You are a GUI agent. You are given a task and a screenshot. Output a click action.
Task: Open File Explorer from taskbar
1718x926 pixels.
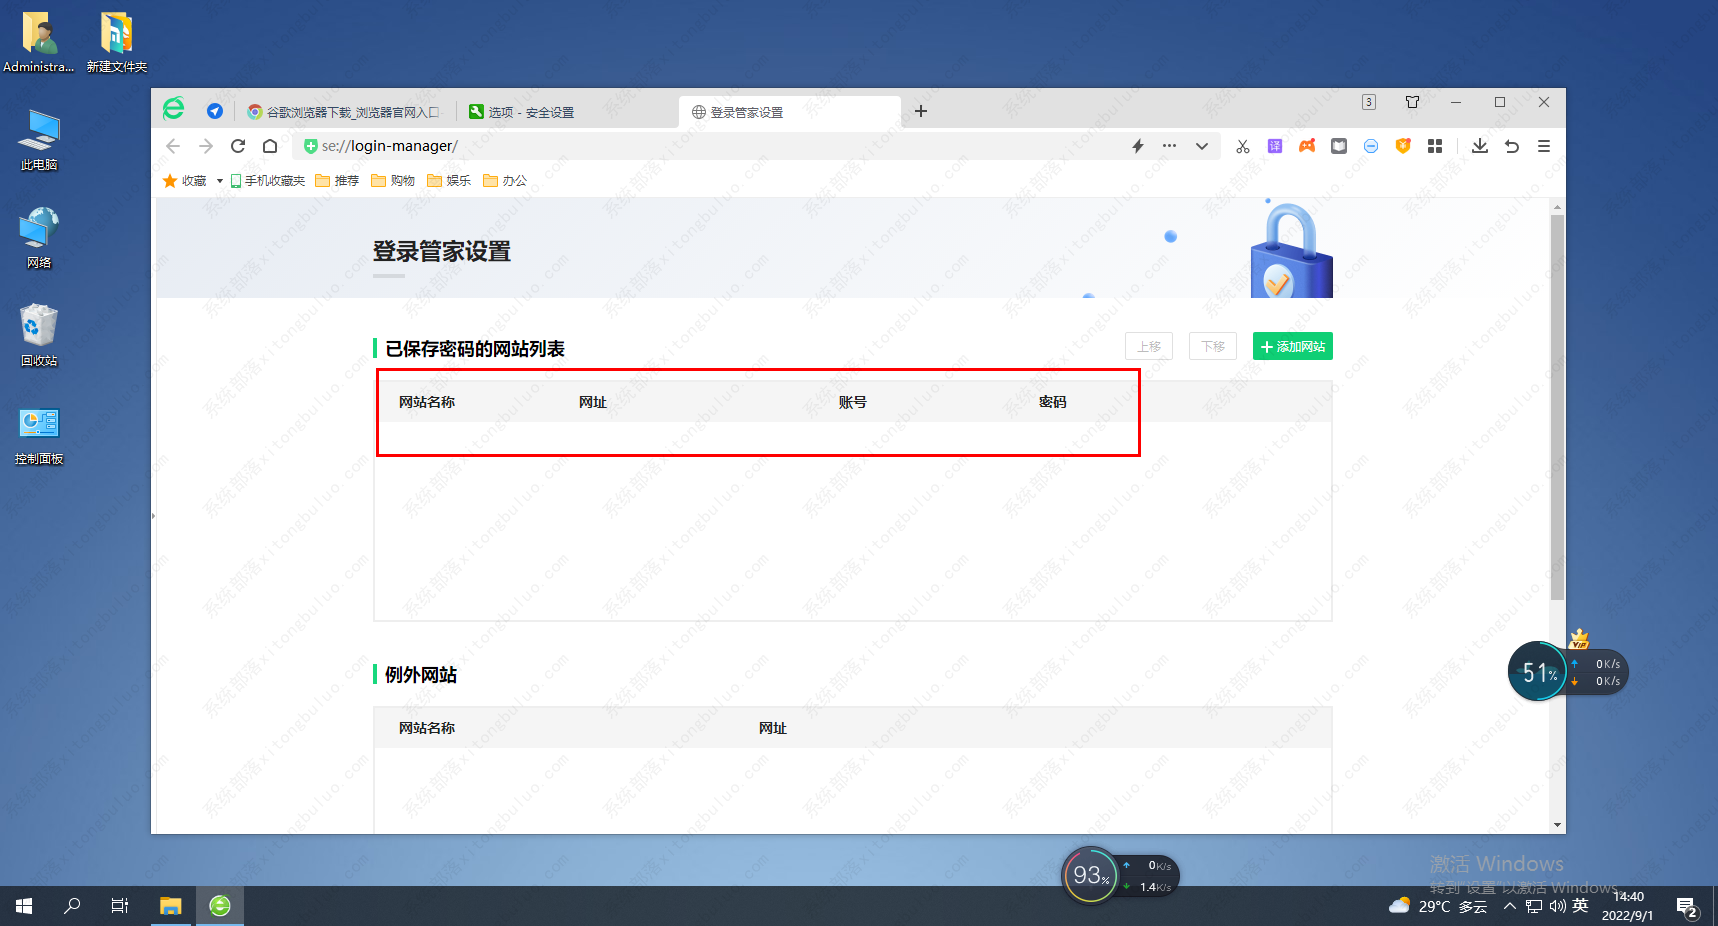(x=171, y=906)
